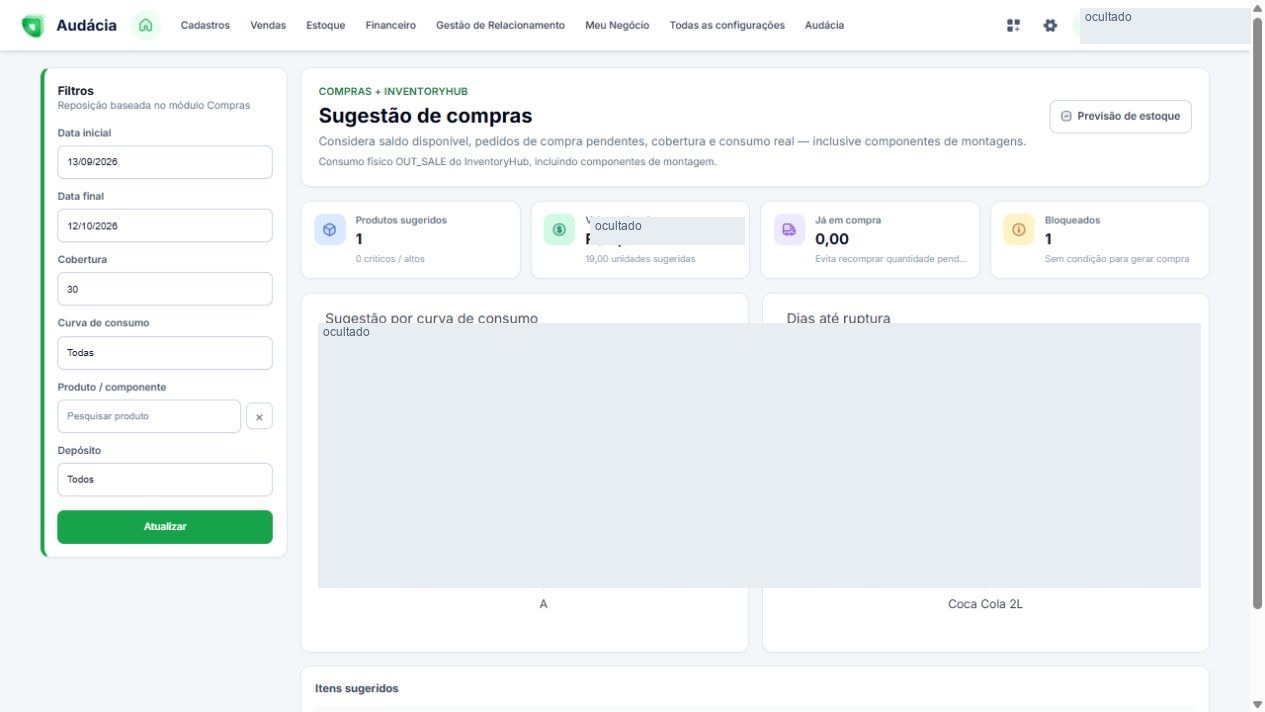
Task: Click the Pesquisar produto search field
Action: 149,417
